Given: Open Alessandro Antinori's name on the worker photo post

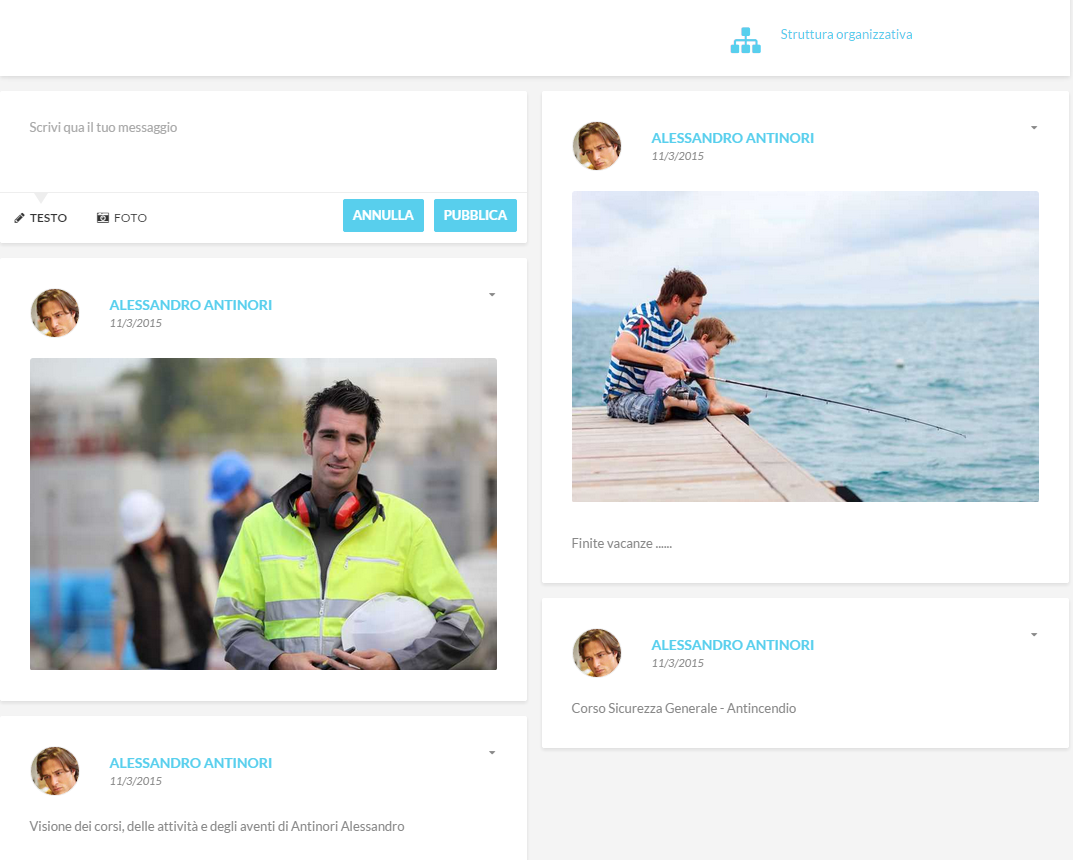Looking at the screenshot, I should tap(191, 305).
